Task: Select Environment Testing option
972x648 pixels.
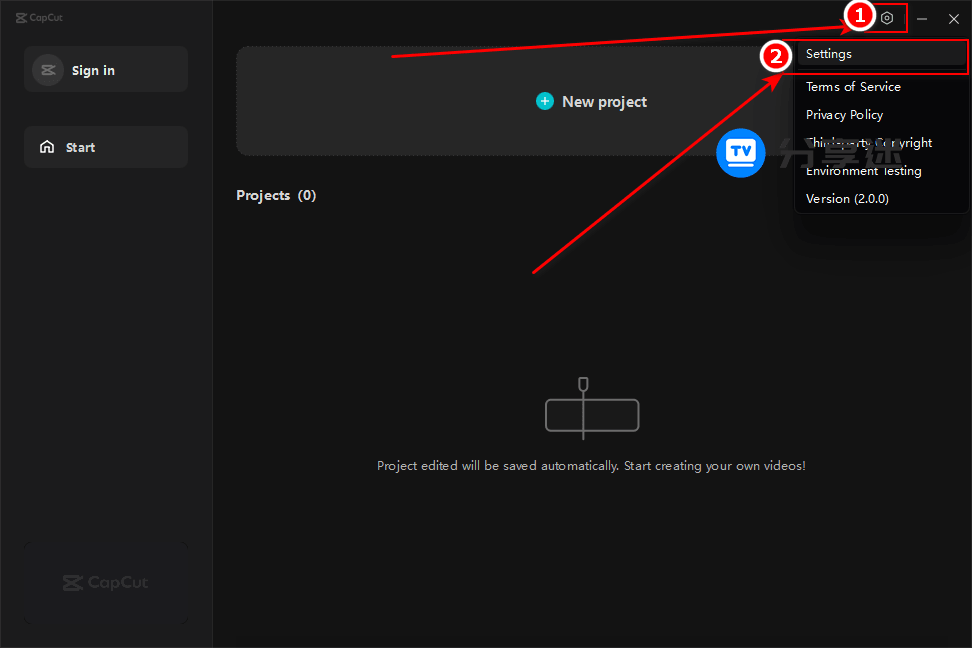Action: click(863, 170)
